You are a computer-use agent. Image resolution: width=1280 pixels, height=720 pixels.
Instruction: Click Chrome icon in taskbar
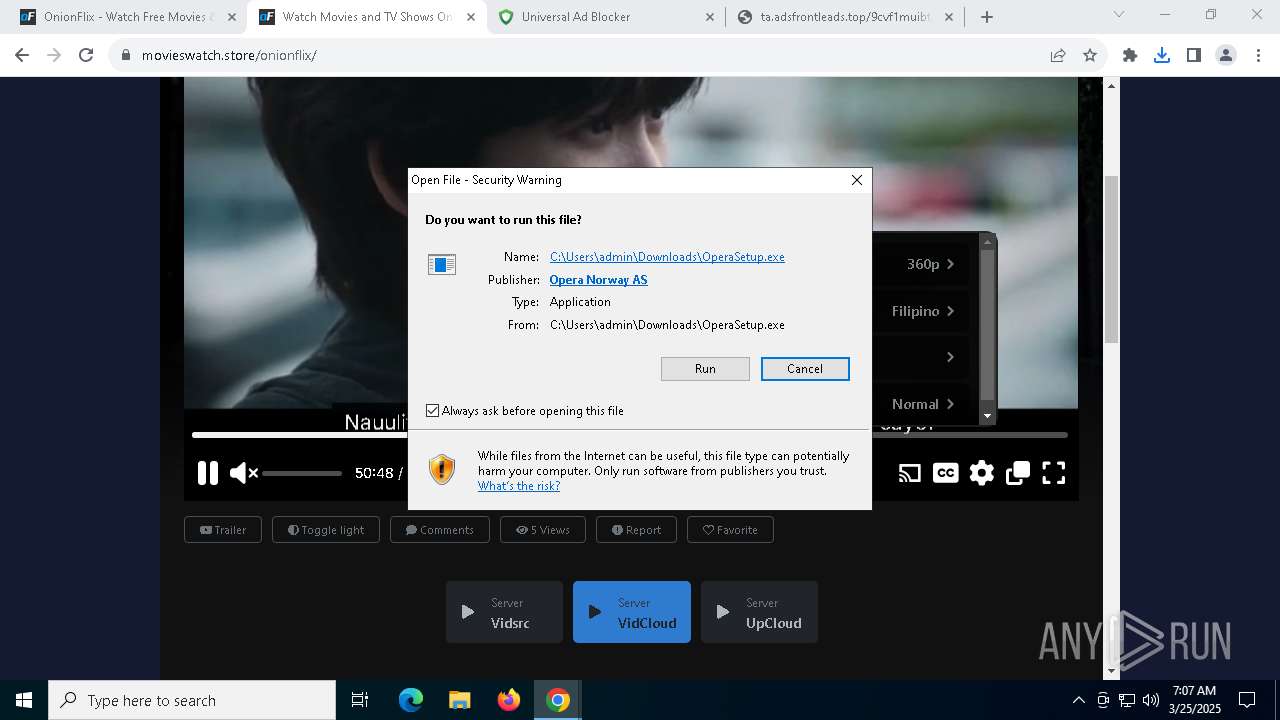pos(558,700)
